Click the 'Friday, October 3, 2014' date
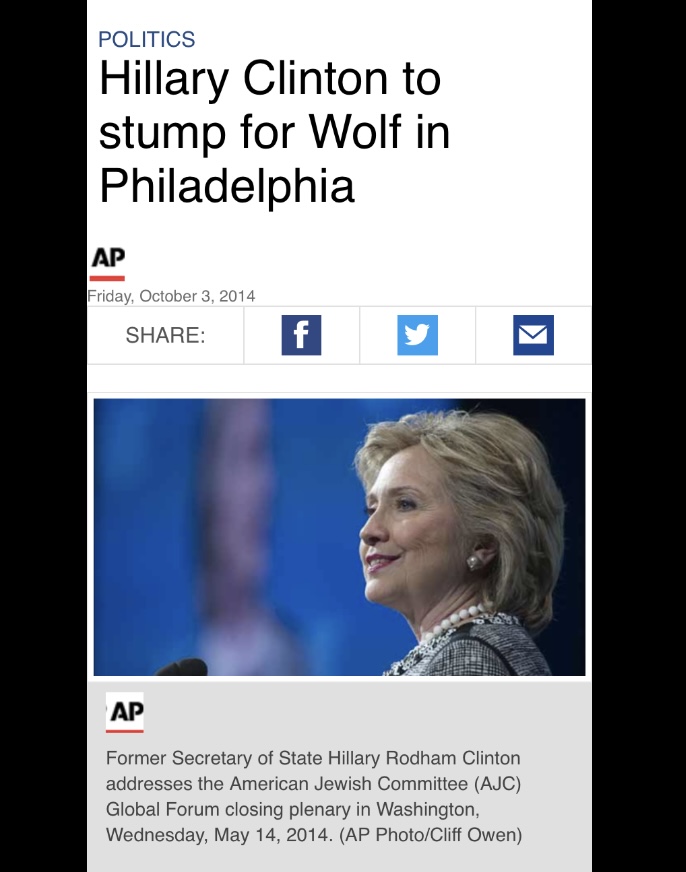Screen dimensions: 686x872 point(171,296)
